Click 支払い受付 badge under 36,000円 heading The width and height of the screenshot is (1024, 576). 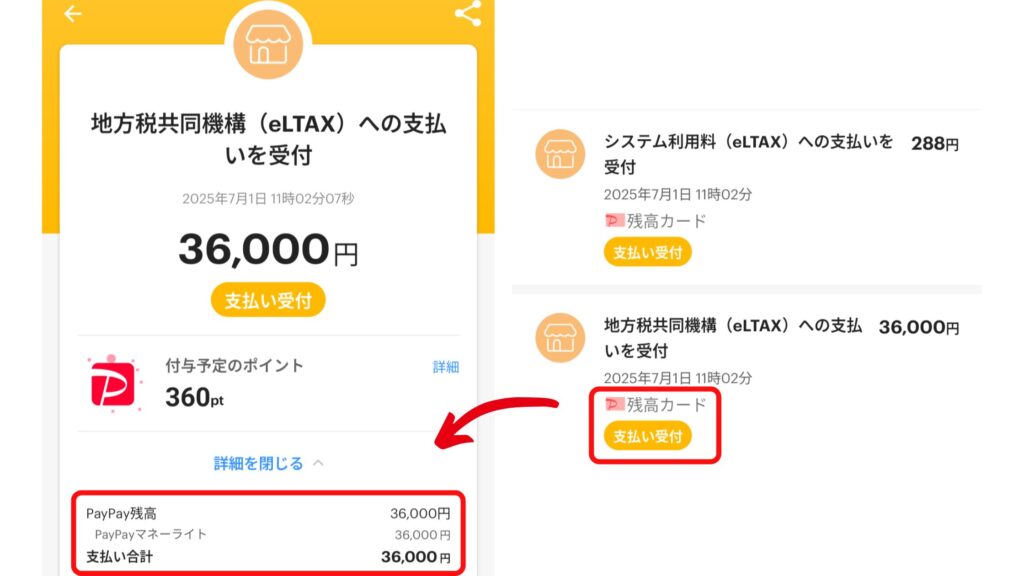coord(268,300)
